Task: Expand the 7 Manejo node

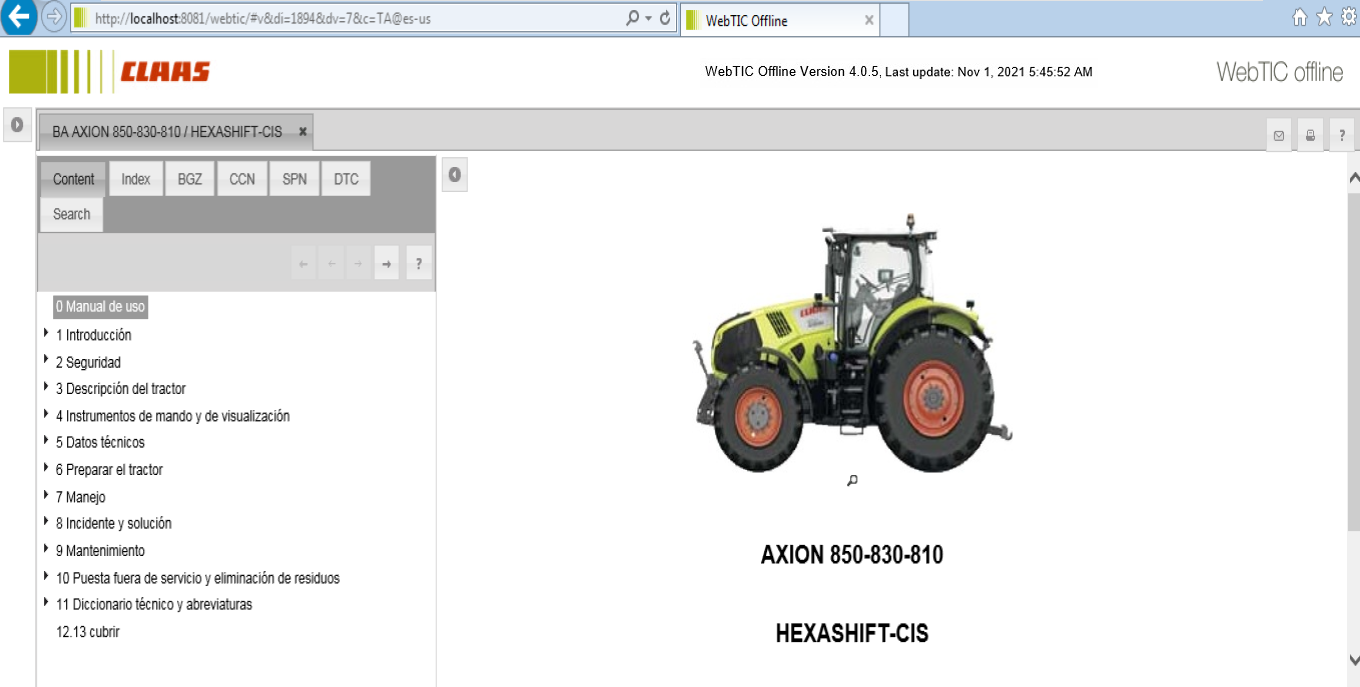Action: 46,494
